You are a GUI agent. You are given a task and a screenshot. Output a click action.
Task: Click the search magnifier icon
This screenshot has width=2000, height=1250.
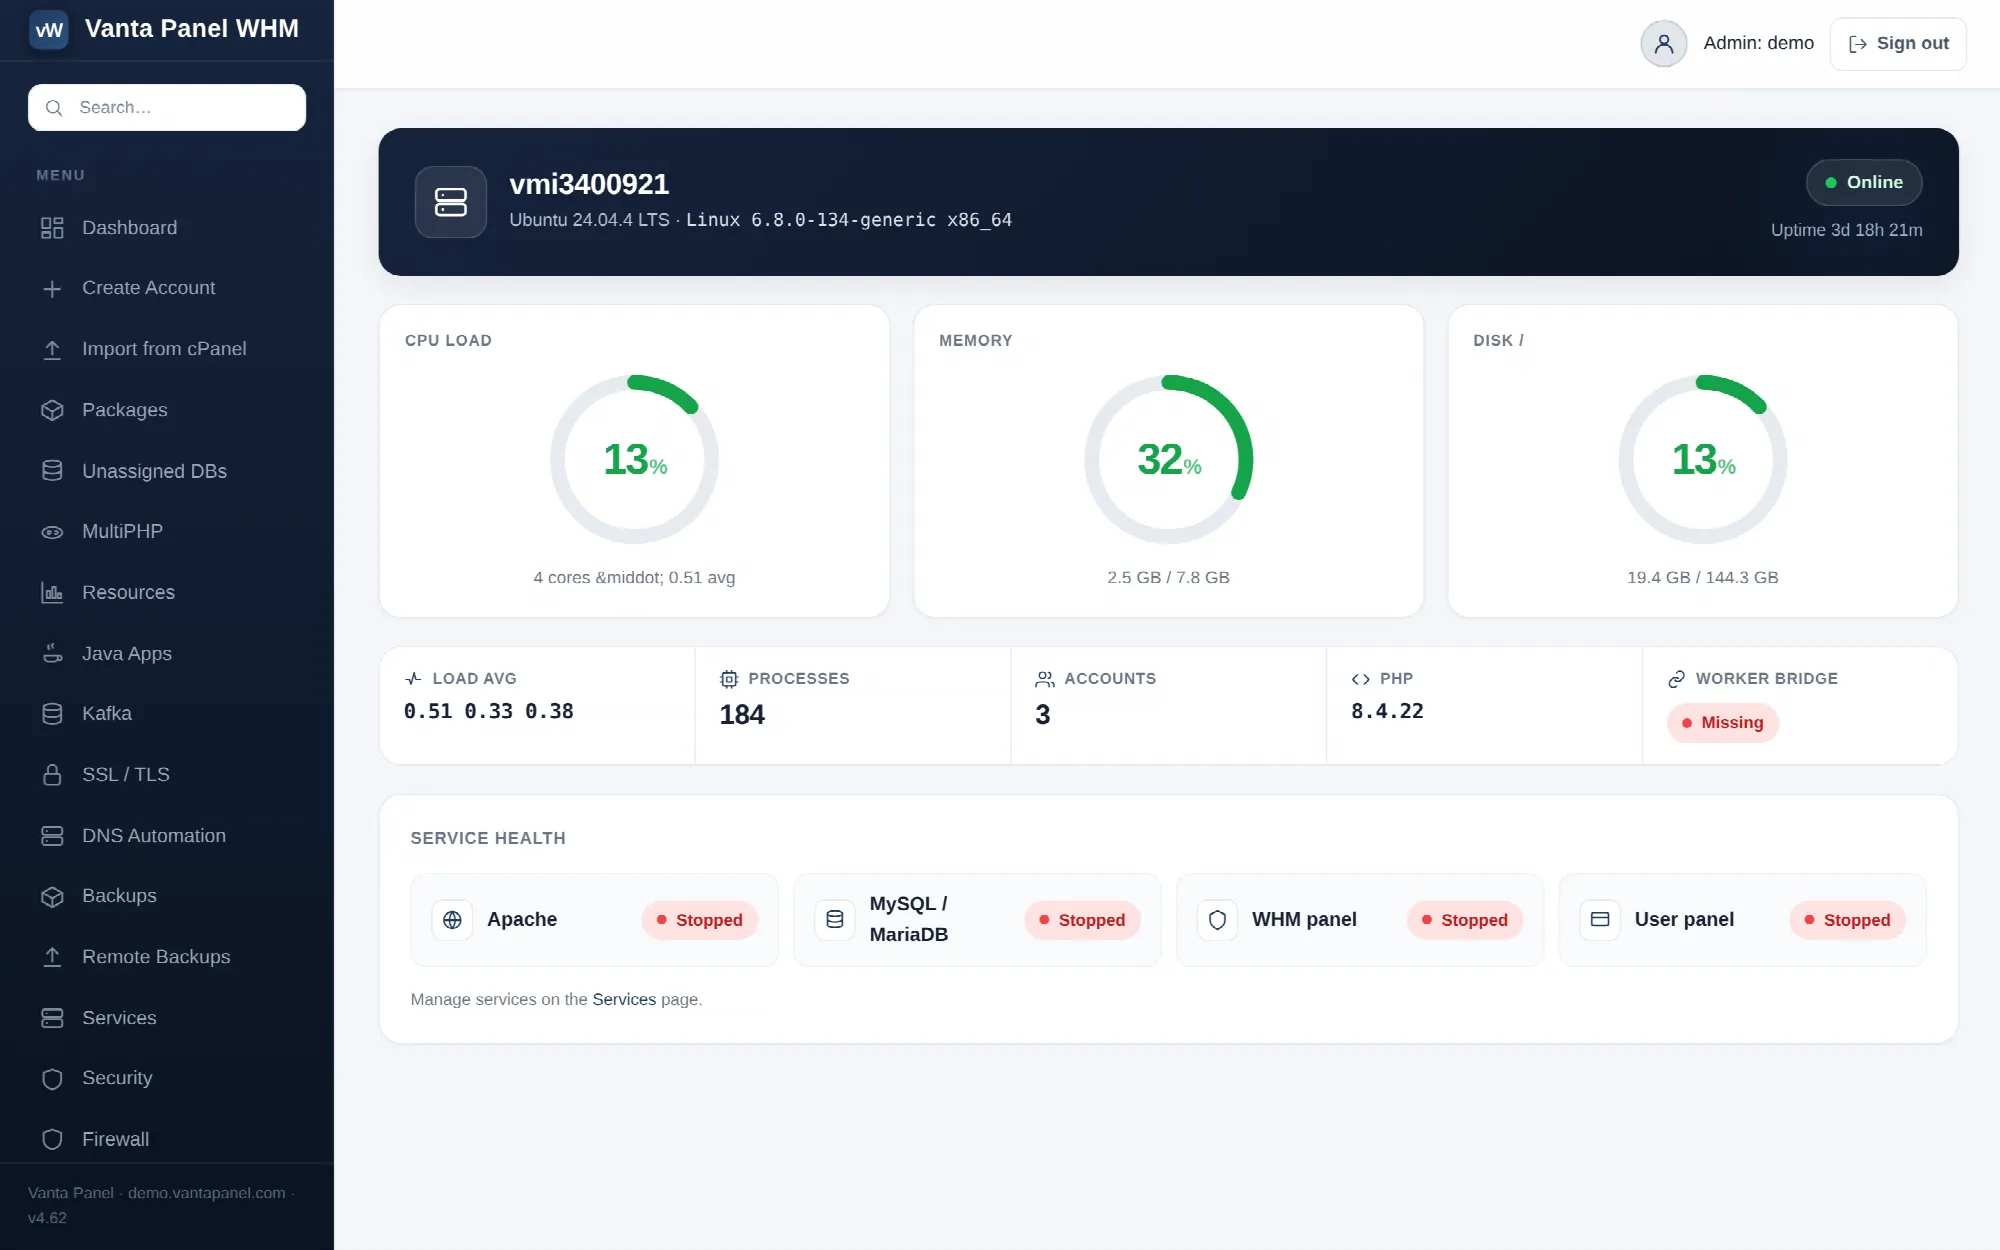[54, 108]
